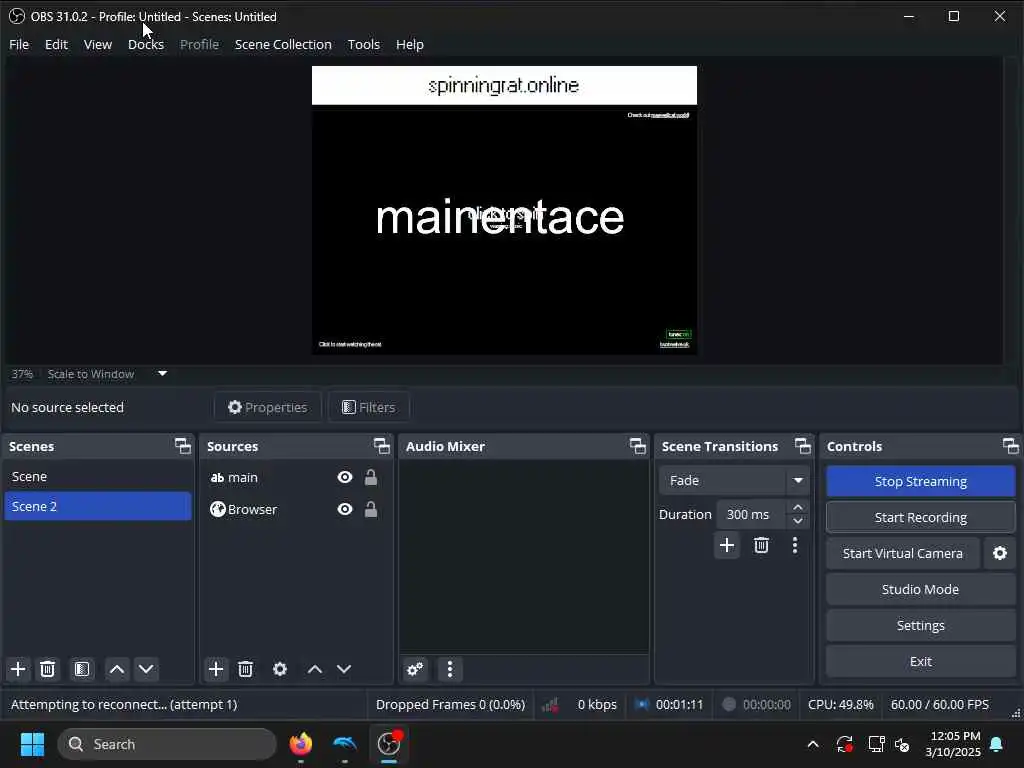Pop out the Controls dock
The image size is (1024, 768).
tap(1010, 446)
